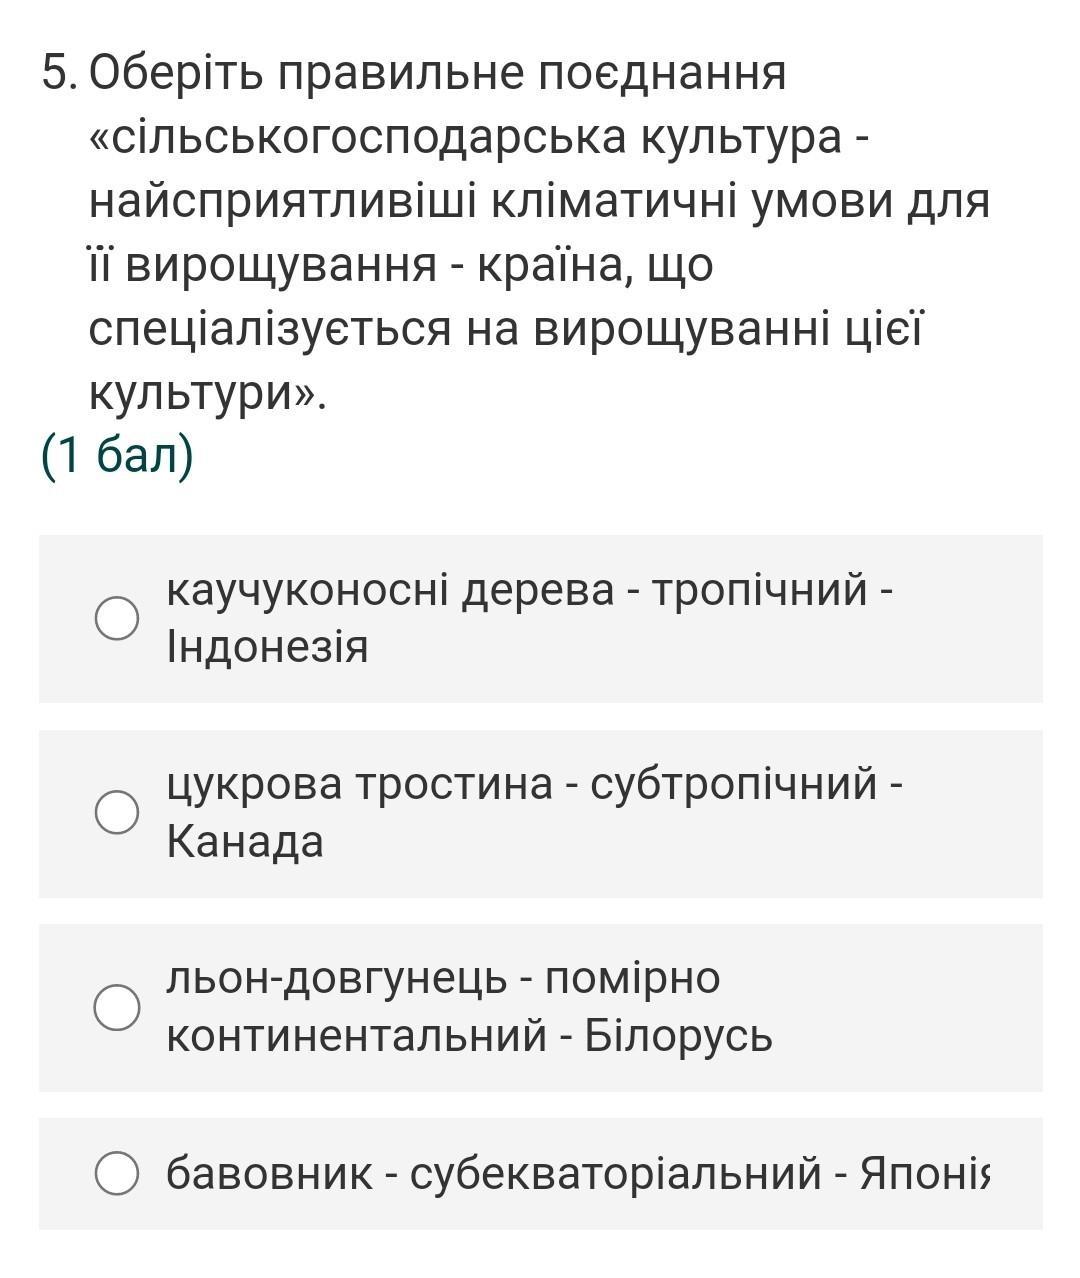The image size is (1080, 1278).
Task: Click the answer text 'бавовник - субекваторіальний'
Action: (493, 1173)
